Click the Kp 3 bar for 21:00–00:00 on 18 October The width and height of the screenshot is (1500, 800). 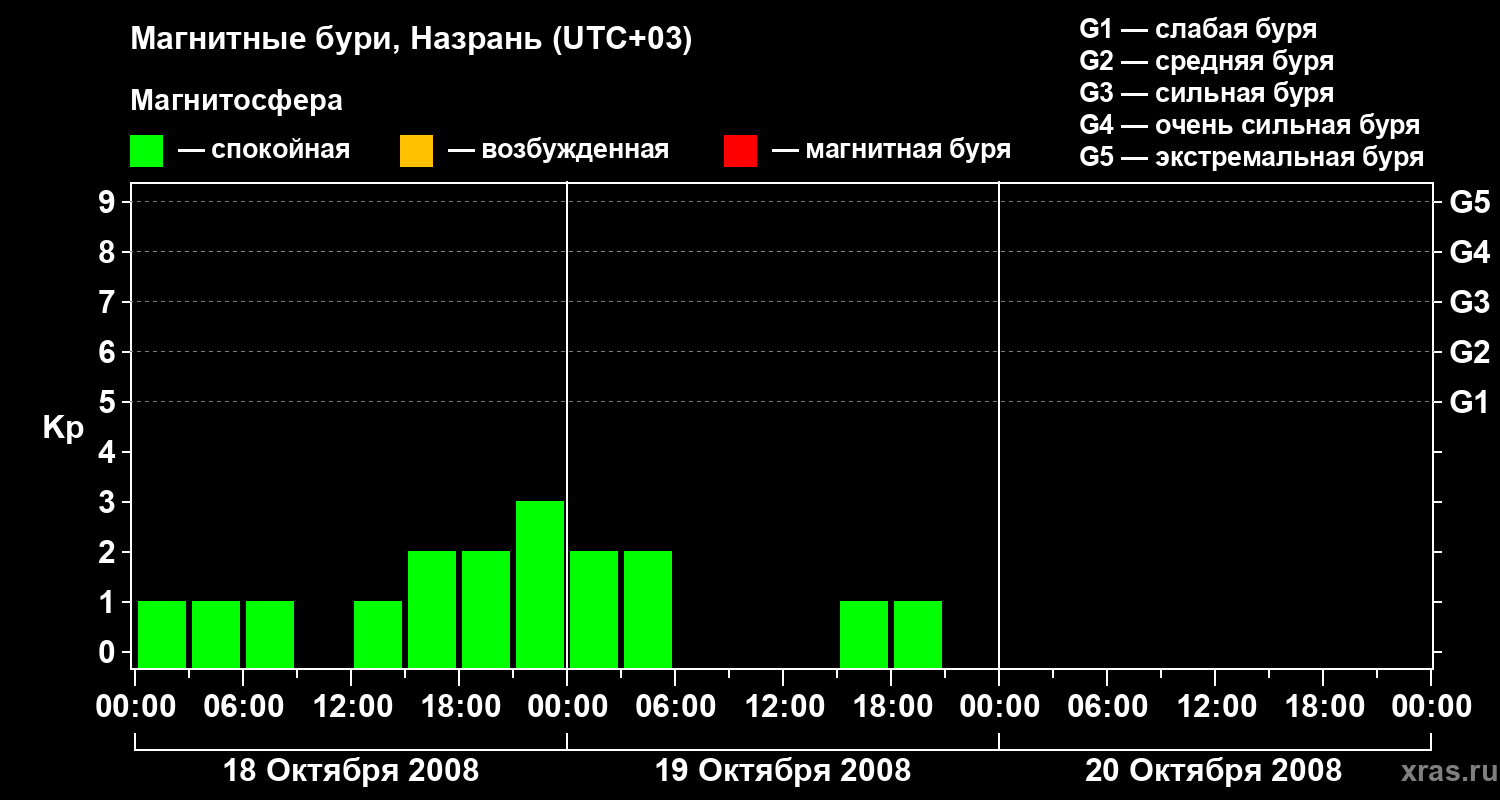point(540,584)
